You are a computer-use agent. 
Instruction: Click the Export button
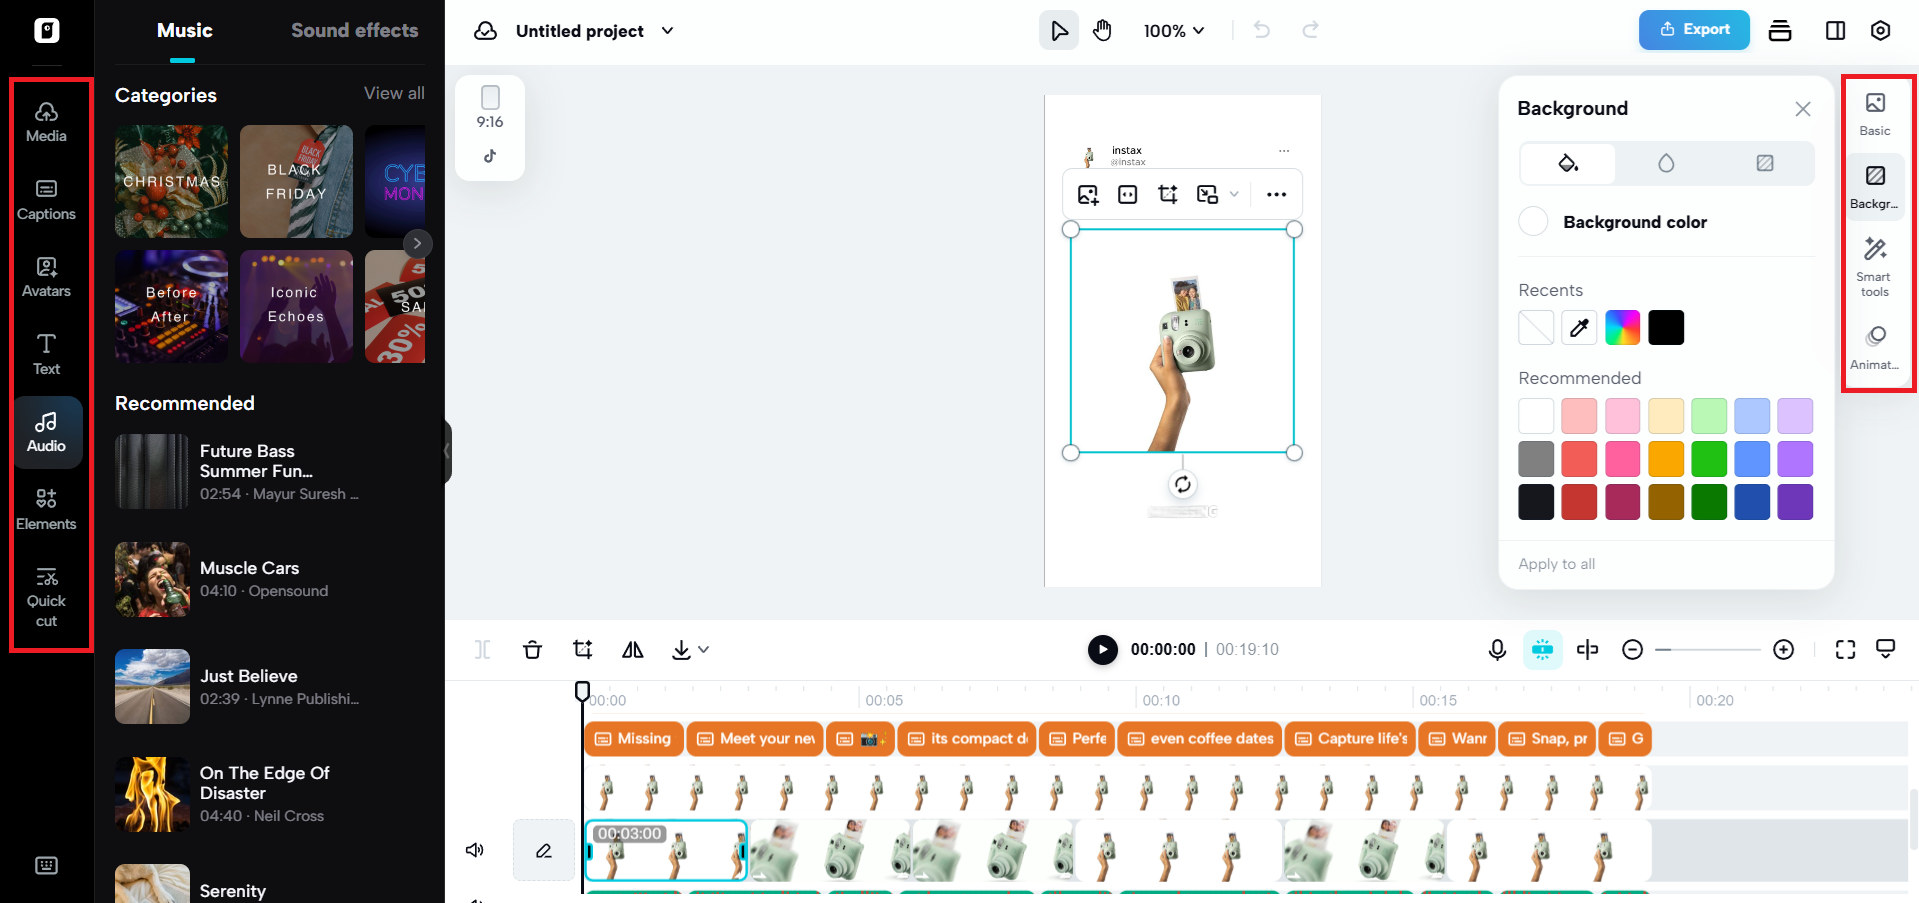(x=1694, y=30)
